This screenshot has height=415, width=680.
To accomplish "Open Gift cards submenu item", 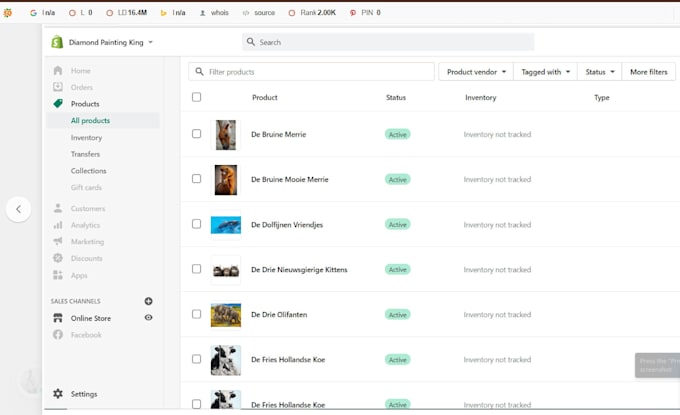I will 86,187.
